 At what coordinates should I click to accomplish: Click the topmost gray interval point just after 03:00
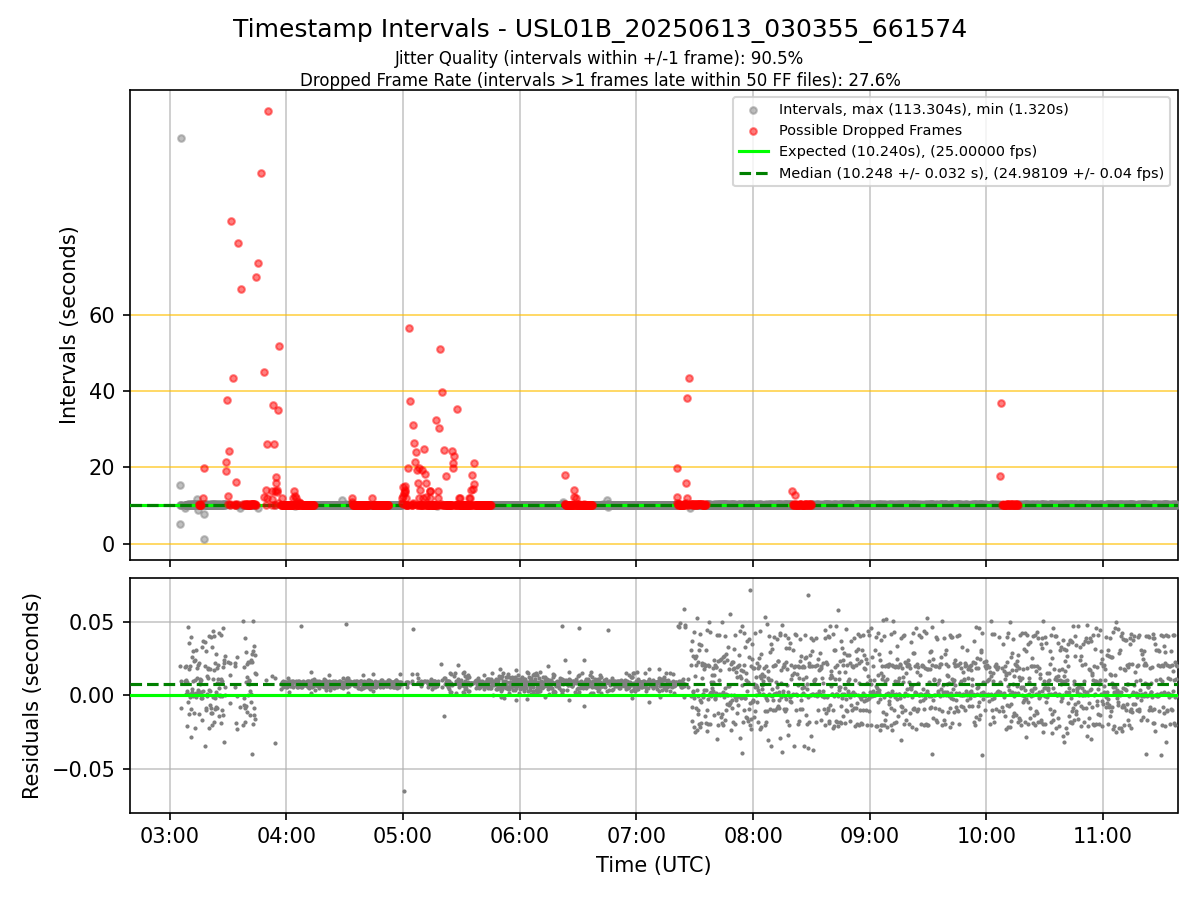click(181, 138)
